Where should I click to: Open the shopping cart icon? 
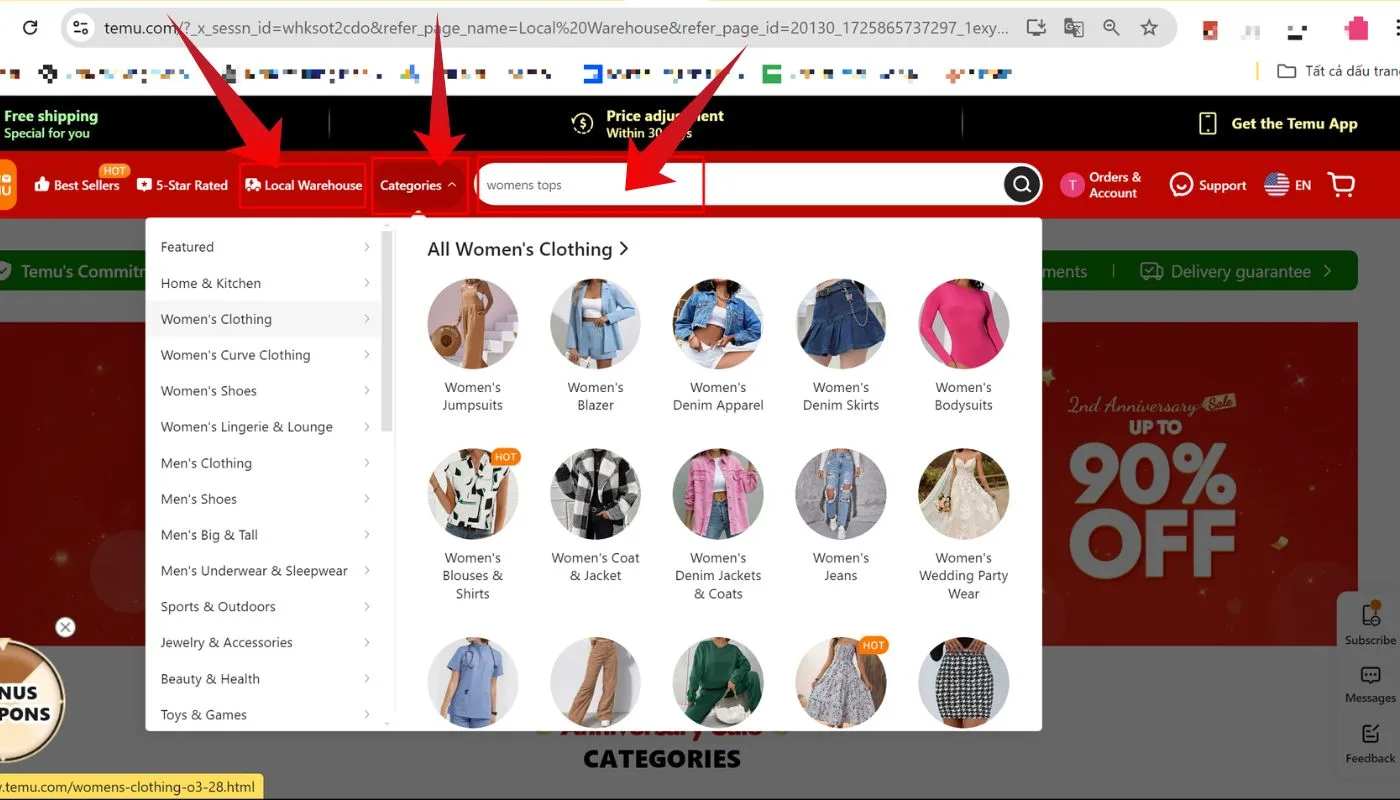tap(1341, 184)
